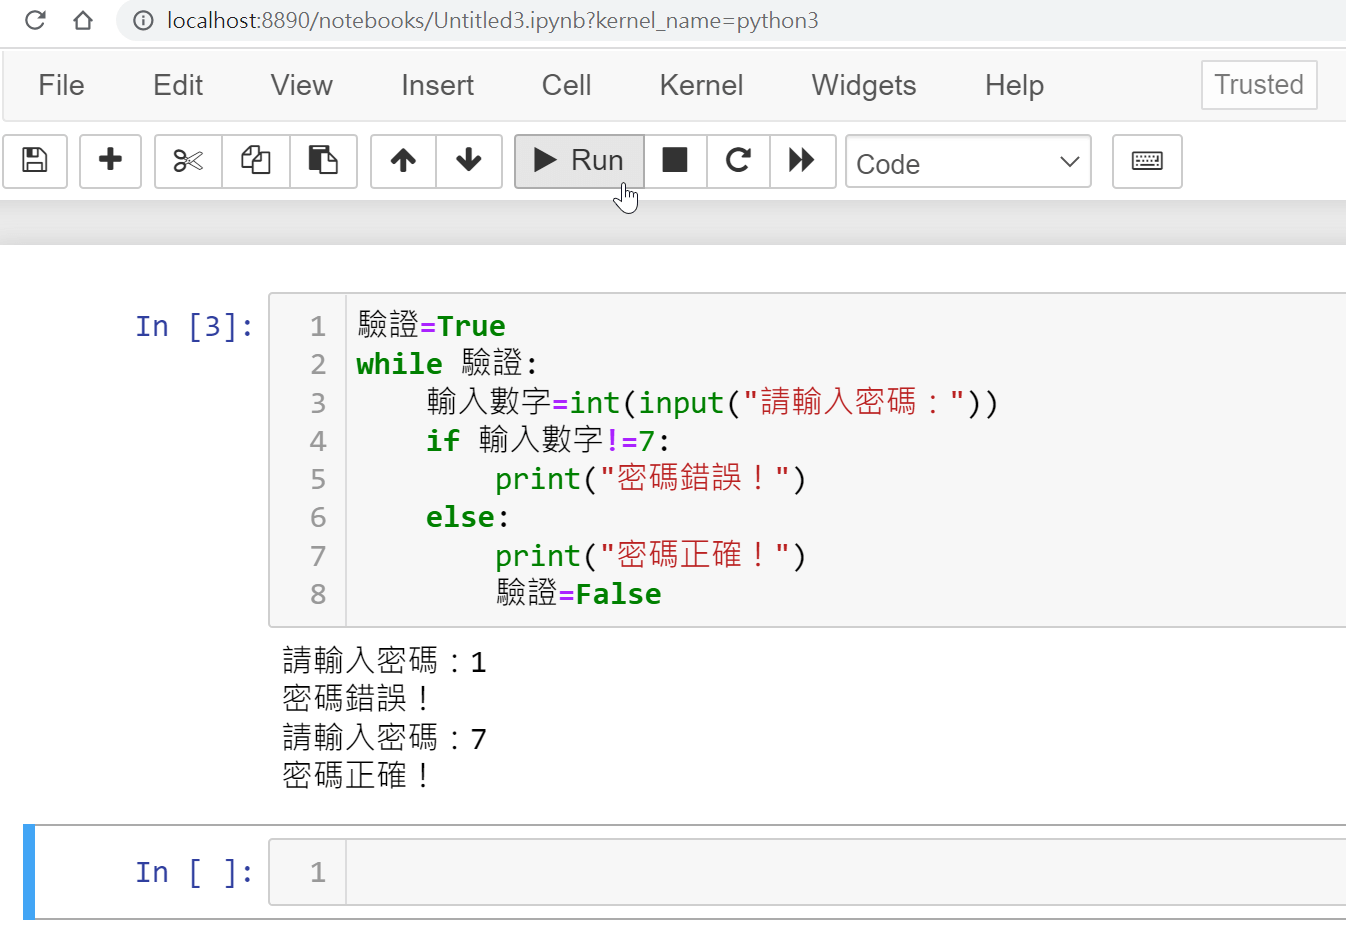Open the Help menu

[x=1014, y=86]
